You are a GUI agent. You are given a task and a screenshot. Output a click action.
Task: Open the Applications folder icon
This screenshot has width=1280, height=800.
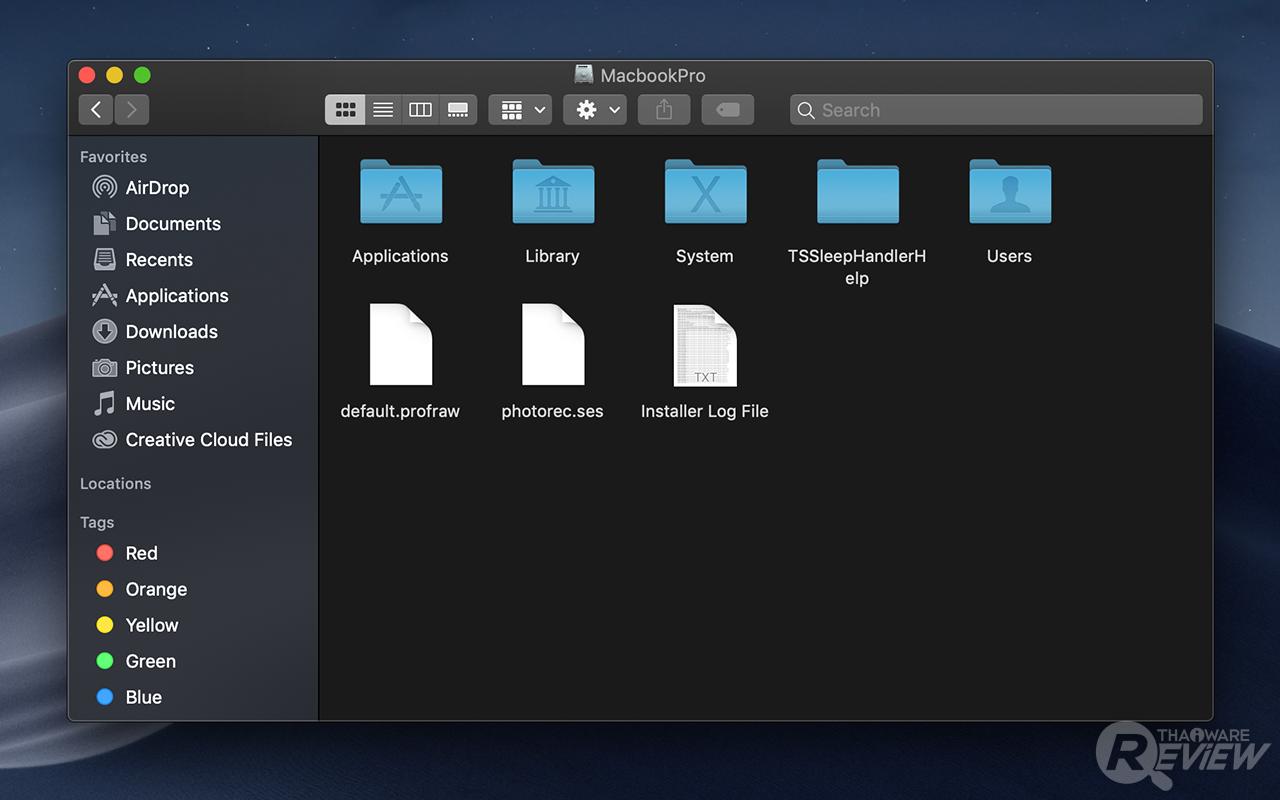pyautogui.click(x=400, y=193)
